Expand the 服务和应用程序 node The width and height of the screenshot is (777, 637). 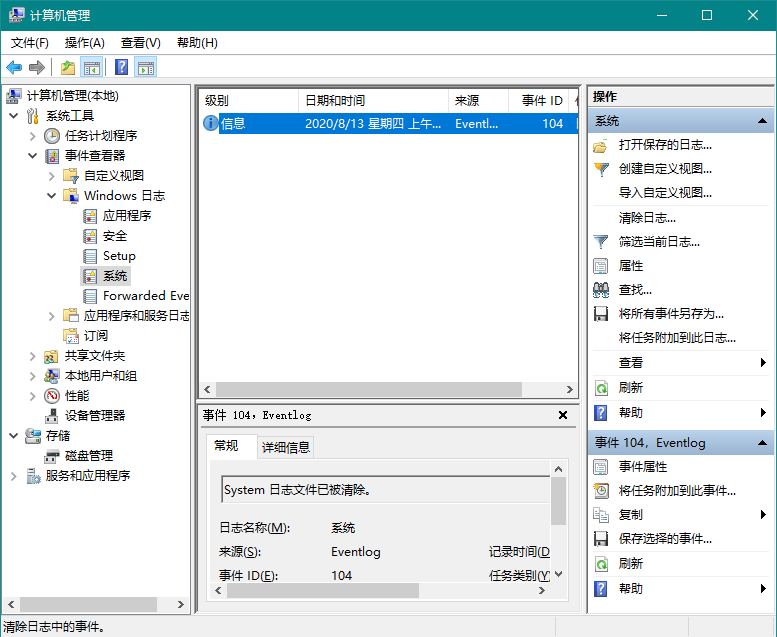point(14,476)
